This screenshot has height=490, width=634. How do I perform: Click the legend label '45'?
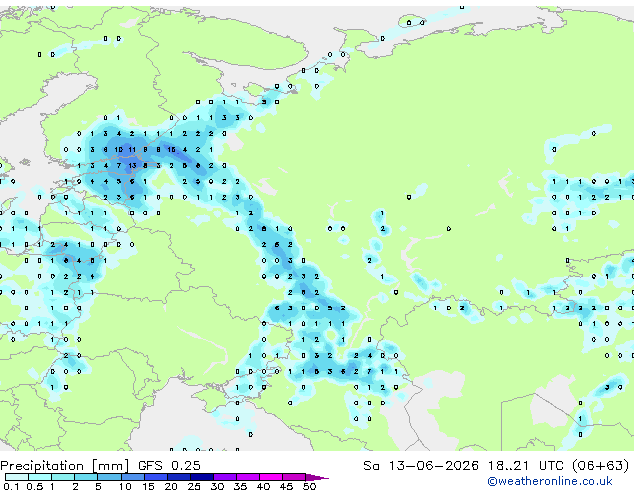286,486
